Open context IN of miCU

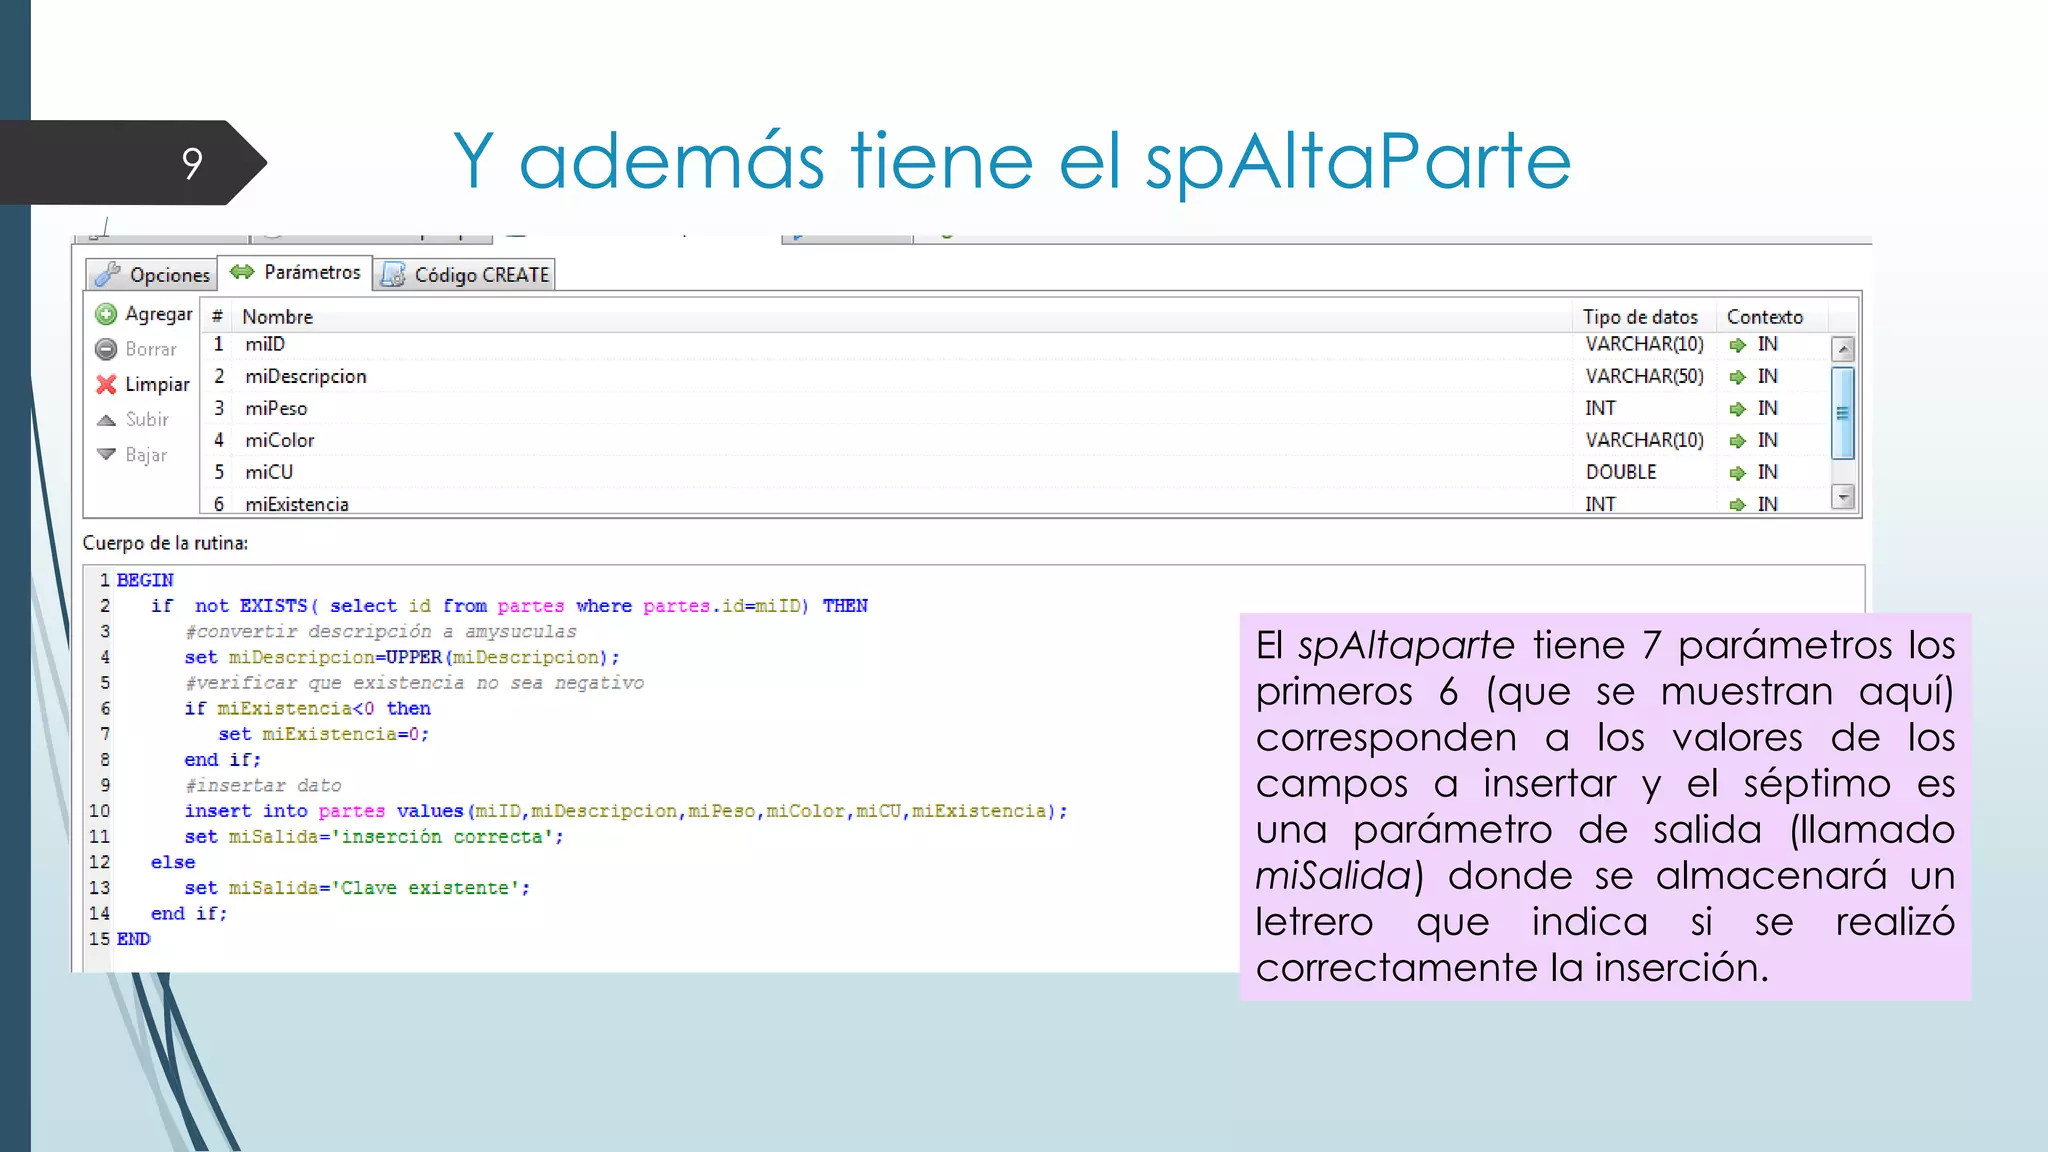[1768, 472]
